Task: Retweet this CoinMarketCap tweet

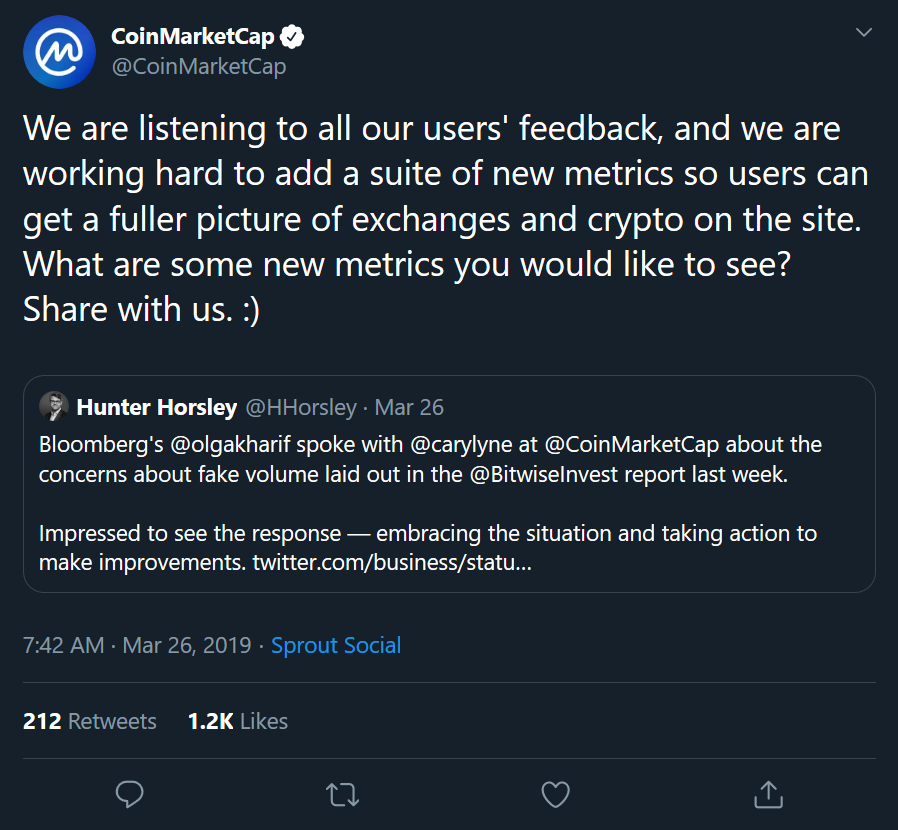Action: (342, 794)
